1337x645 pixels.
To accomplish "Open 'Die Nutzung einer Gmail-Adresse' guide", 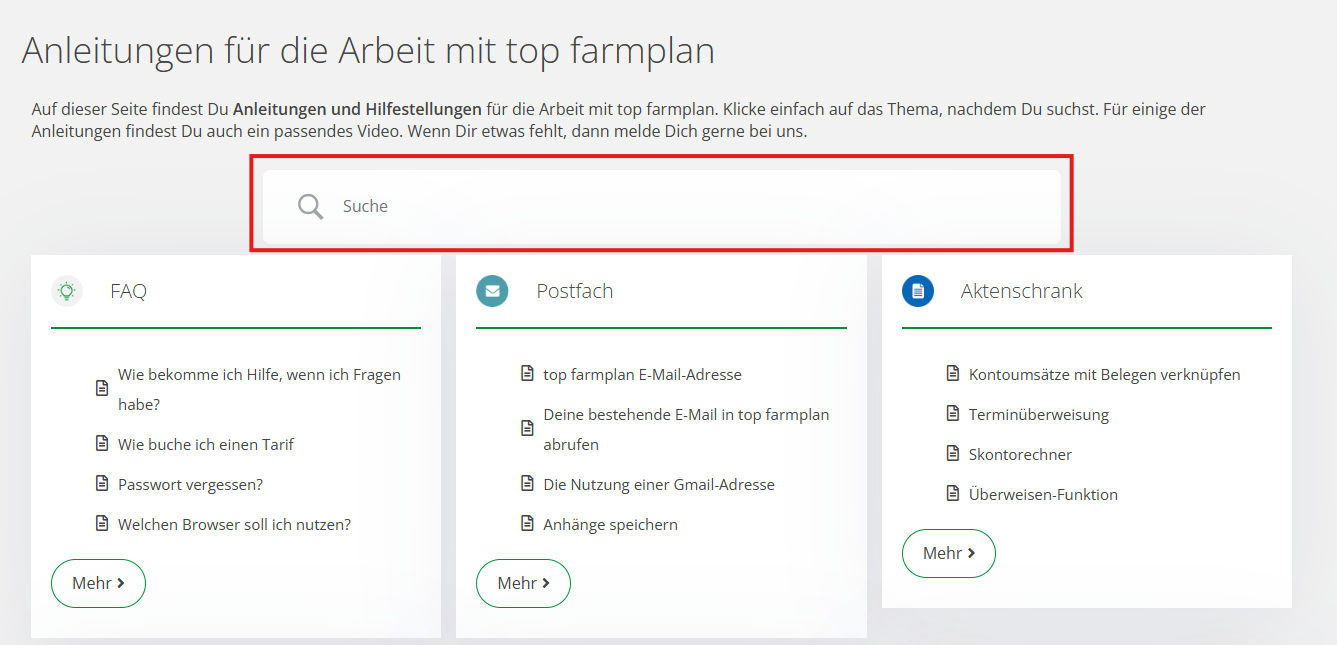I will point(659,484).
